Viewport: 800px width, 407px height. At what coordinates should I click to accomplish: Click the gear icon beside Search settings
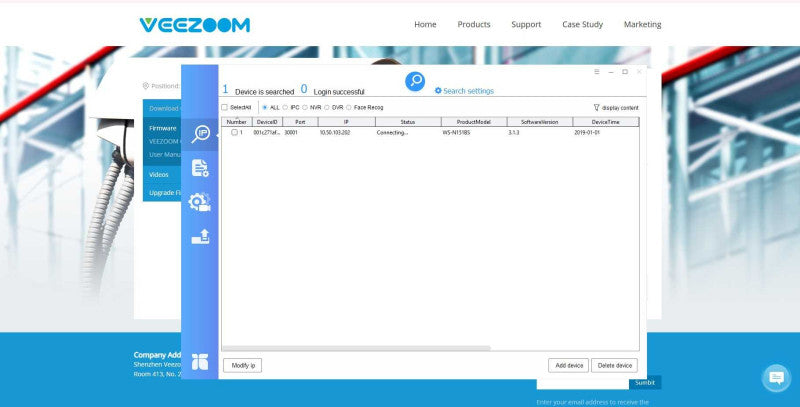pos(438,91)
